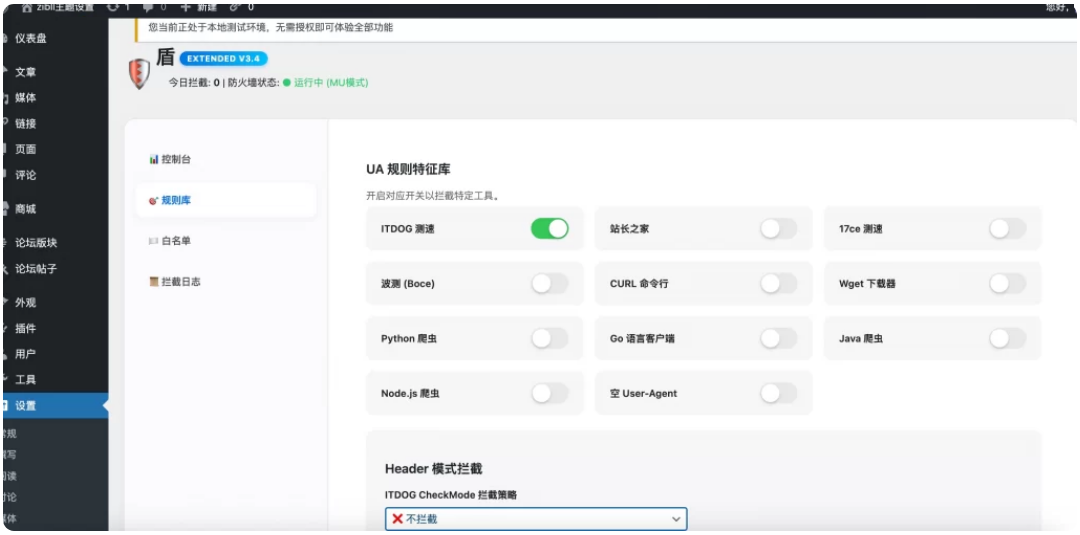Disable the ITDOG 测速 toggle
Image resolution: width=1080 pixels, height=535 pixels.
point(549,229)
